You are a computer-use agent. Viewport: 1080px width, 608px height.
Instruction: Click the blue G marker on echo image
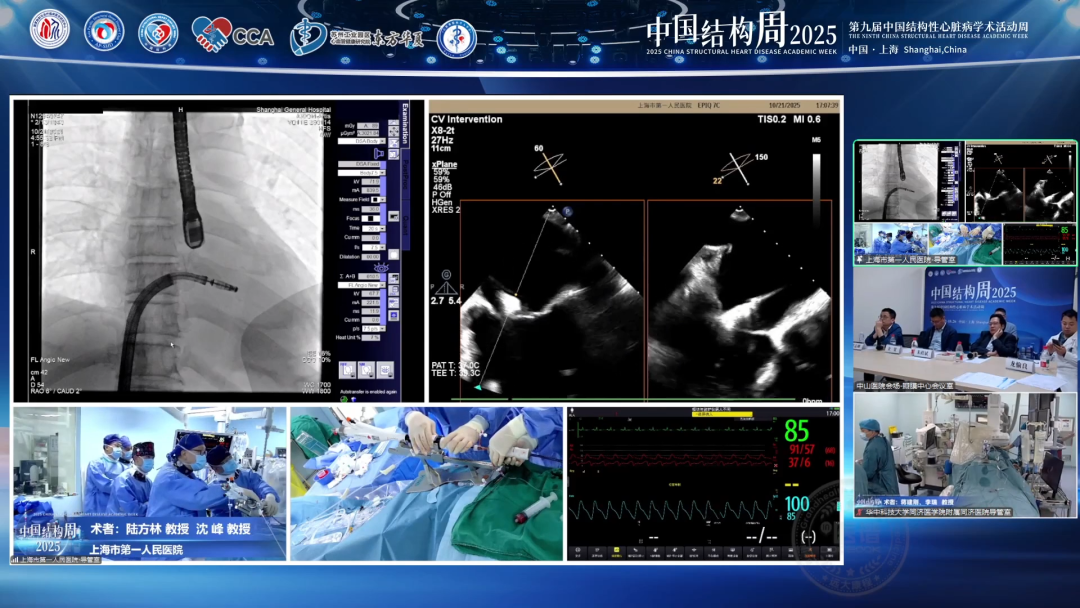(x=446, y=274)
